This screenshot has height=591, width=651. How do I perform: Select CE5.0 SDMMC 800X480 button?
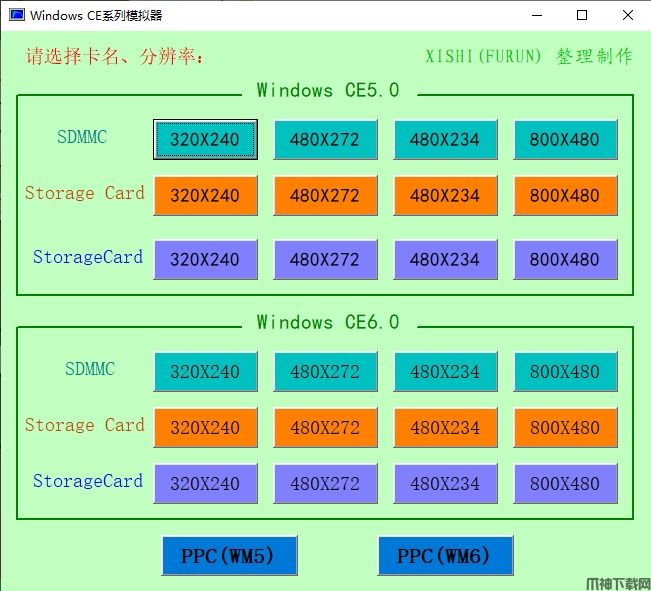pos(565,140)
